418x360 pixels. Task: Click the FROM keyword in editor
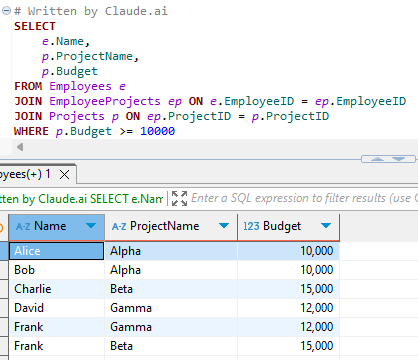pyautogui.click(x=28, y=86)
